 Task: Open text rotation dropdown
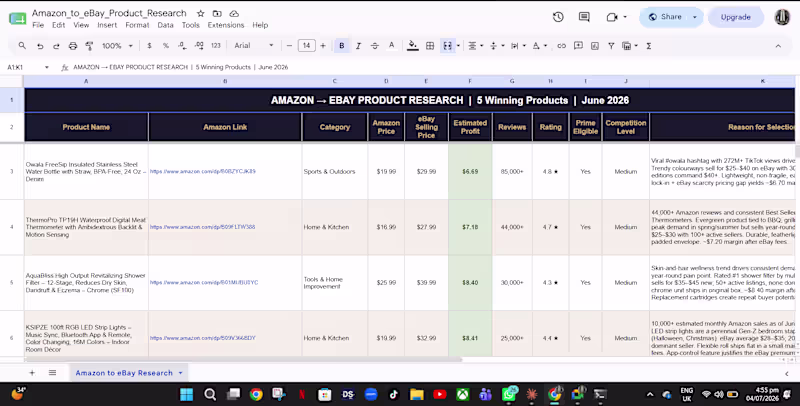539,46
